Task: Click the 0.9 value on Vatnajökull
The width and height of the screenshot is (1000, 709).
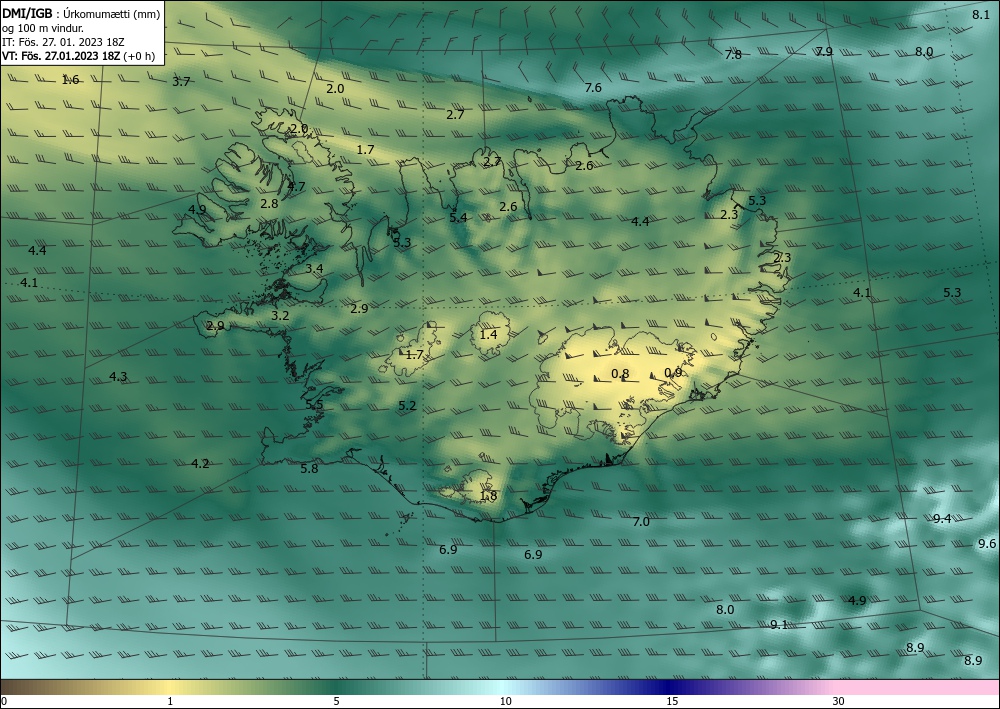Action: (673, 373)
